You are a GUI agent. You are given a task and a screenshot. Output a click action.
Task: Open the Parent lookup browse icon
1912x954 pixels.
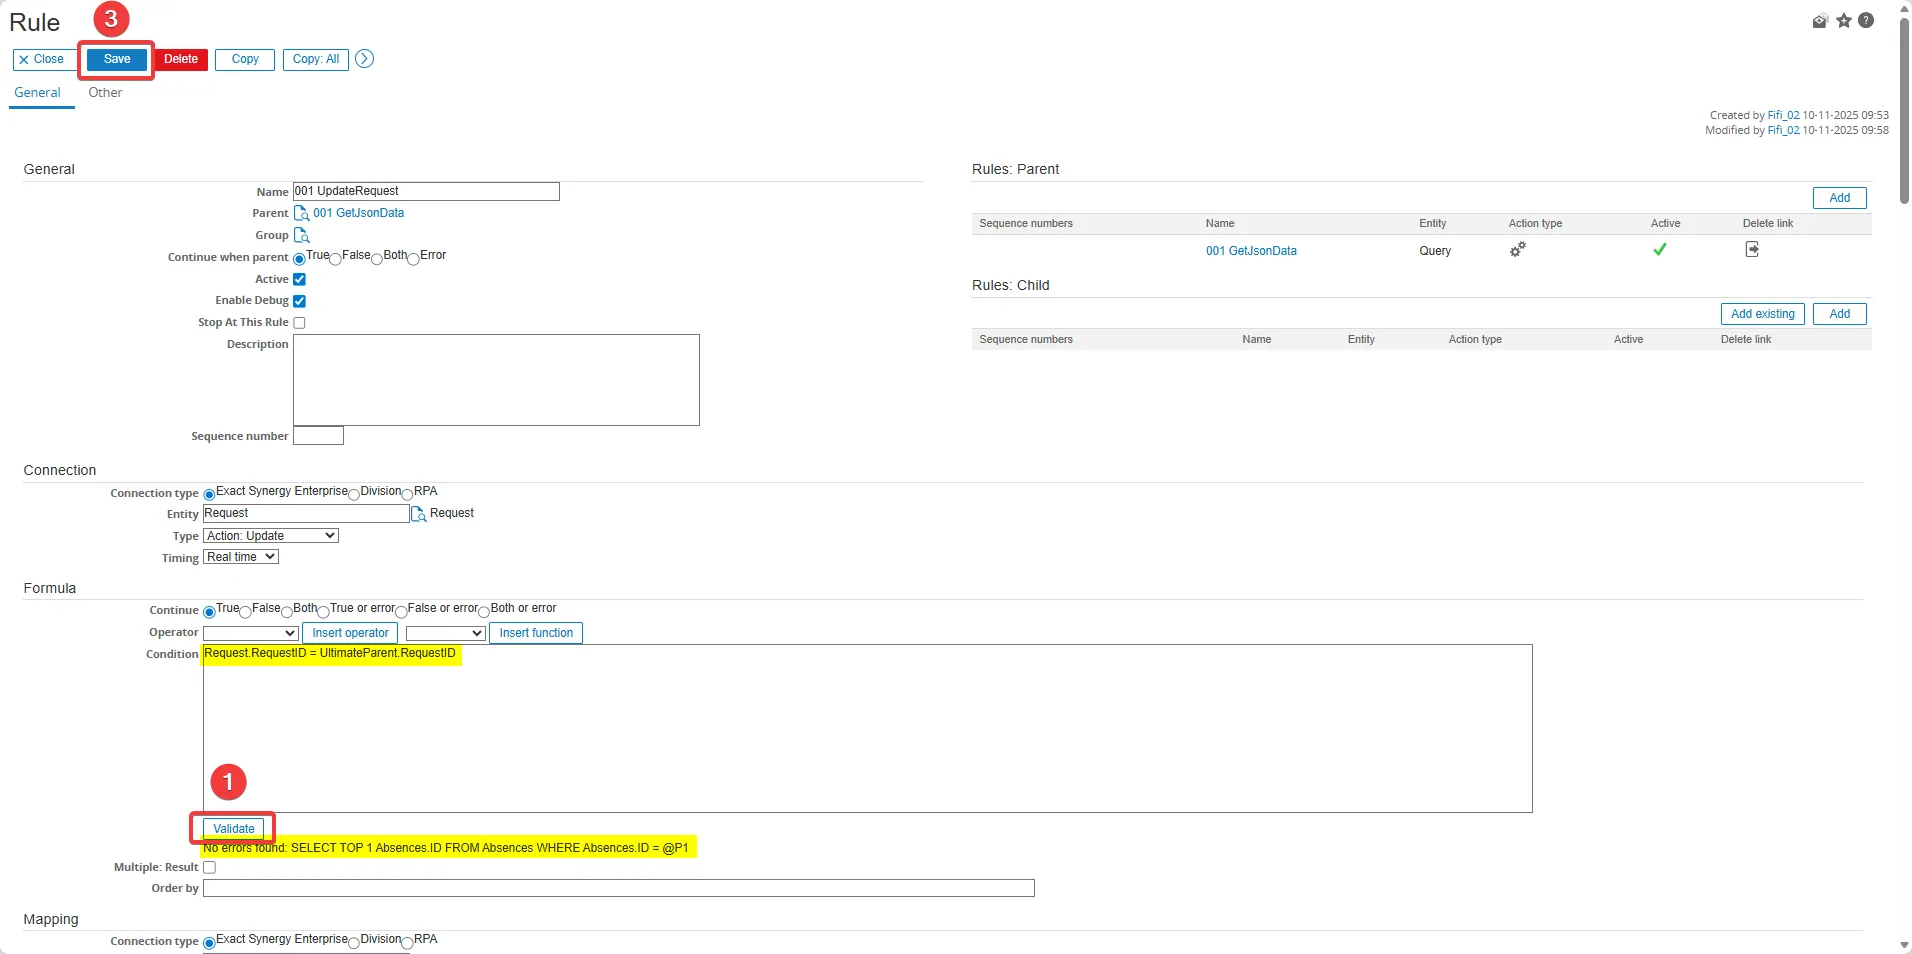click(x=301, y=213)
